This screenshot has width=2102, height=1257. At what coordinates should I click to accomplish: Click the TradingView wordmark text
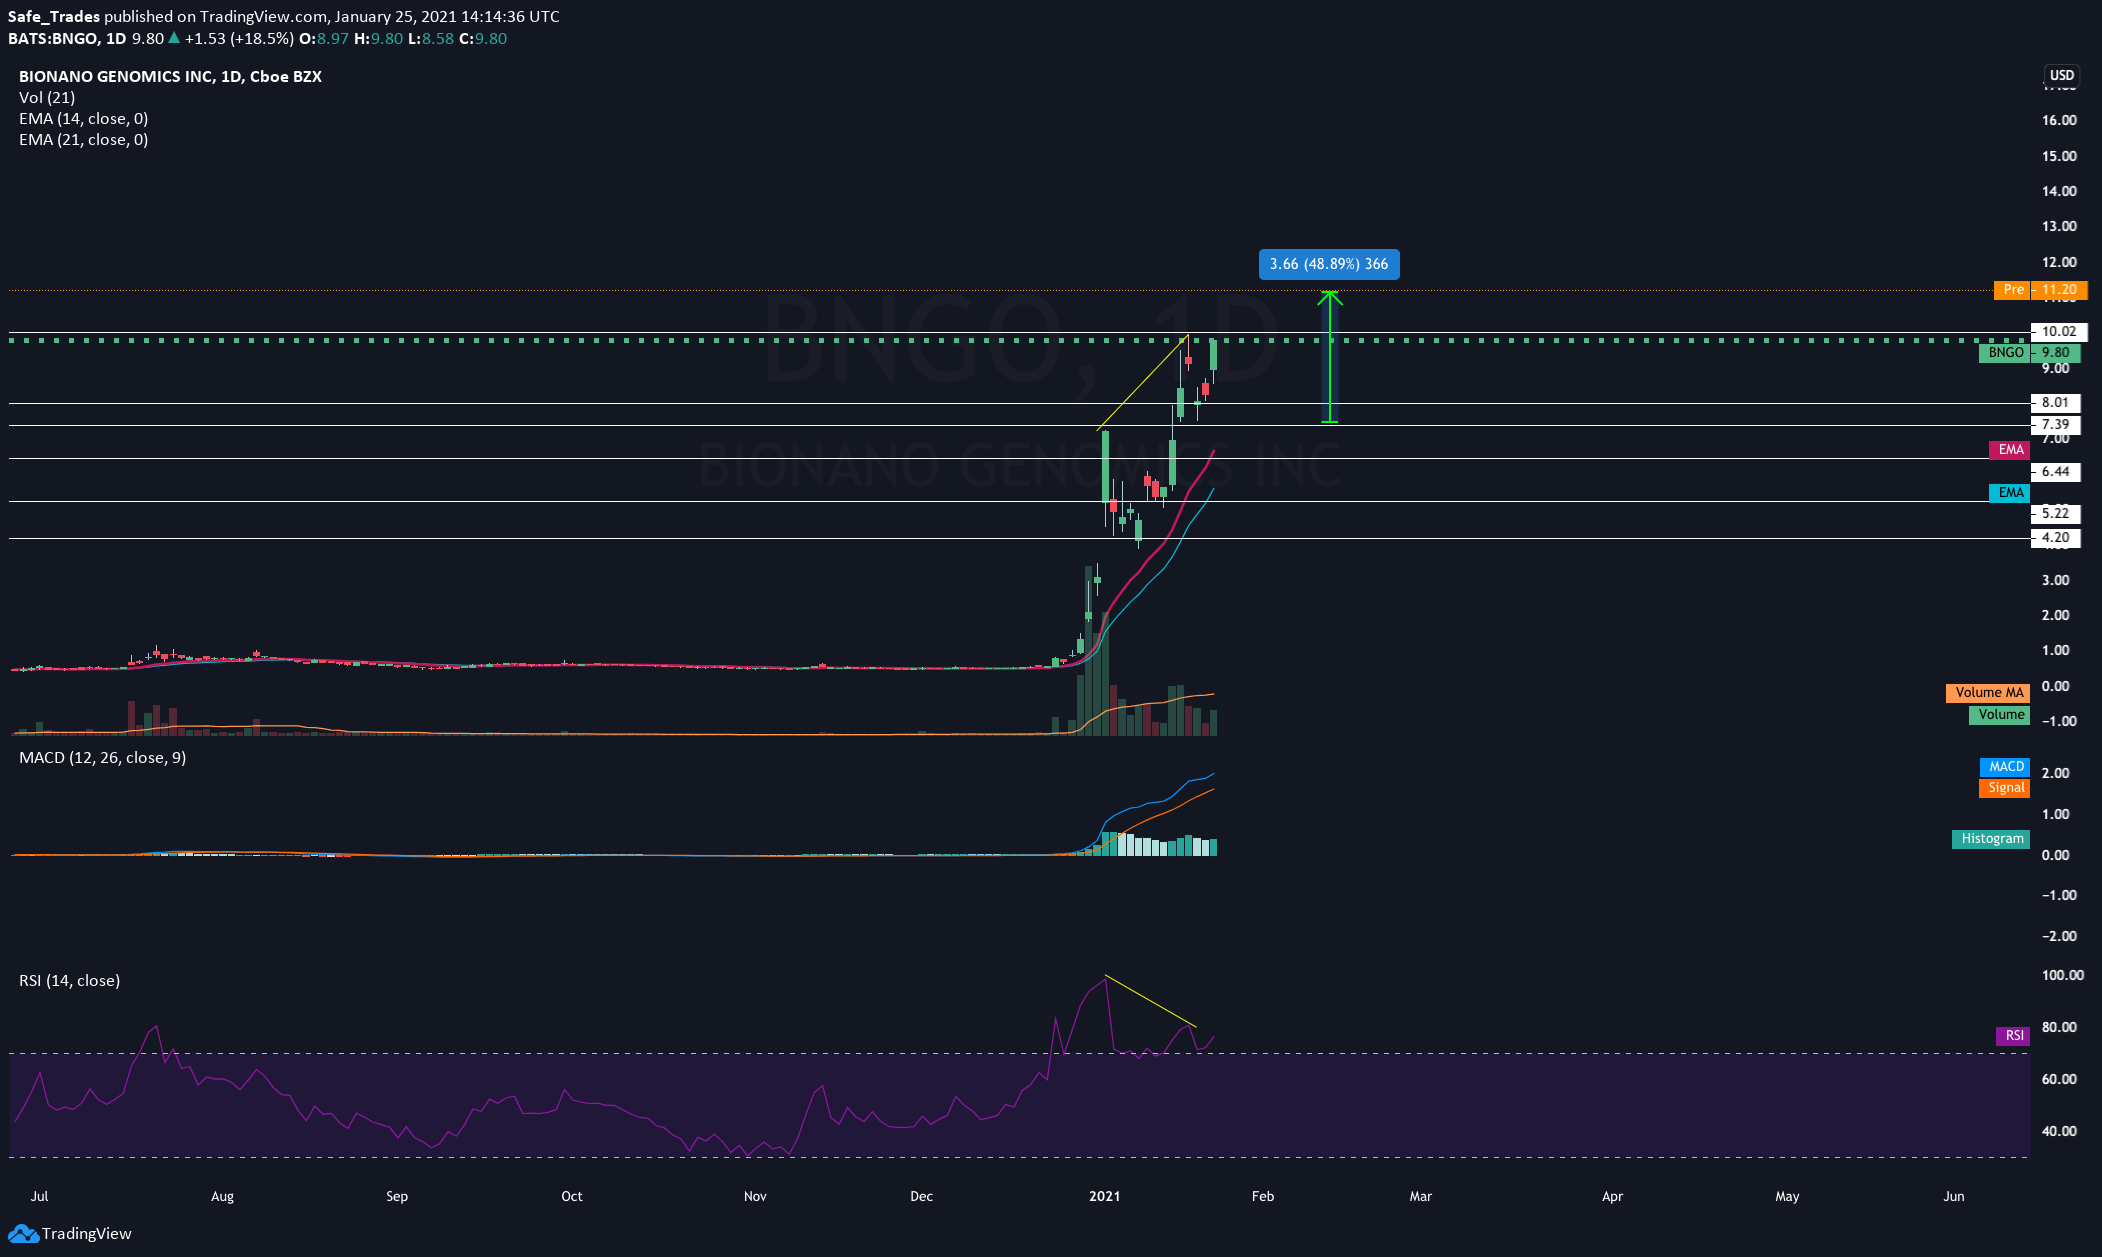pyautogui.click(x=87, y=1233)
